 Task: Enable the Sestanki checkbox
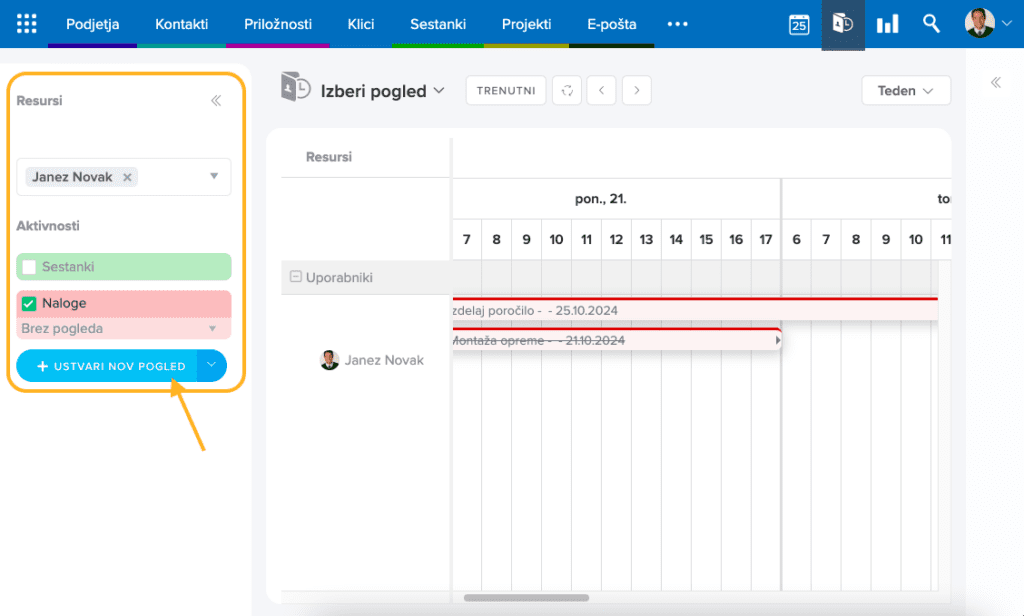(x=29, y=267)
